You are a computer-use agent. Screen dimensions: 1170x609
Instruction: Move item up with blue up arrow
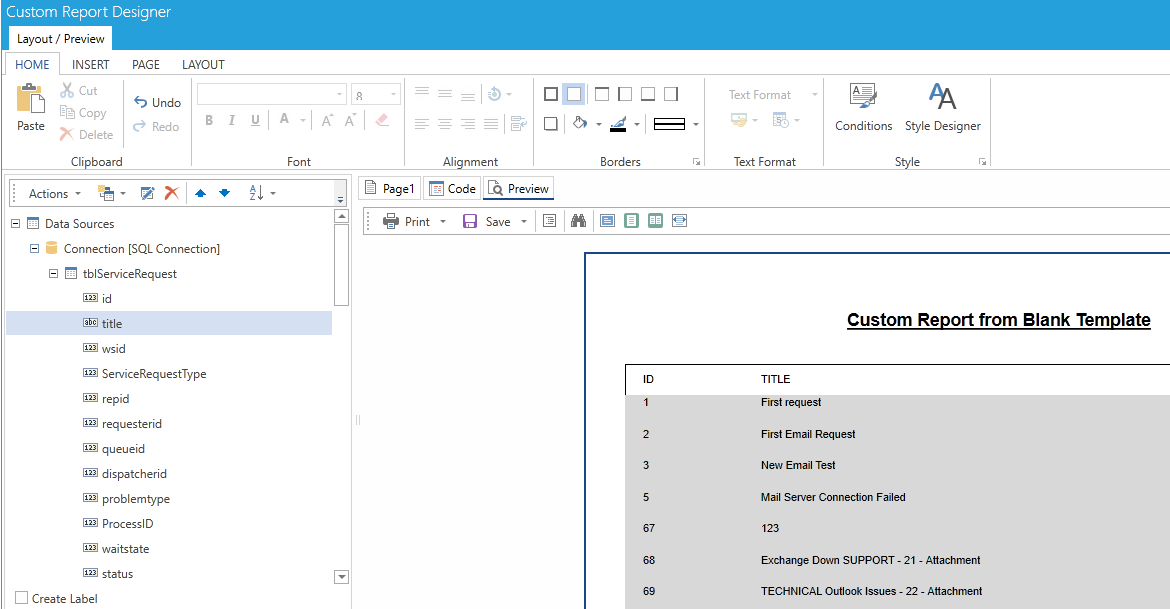(200, 193)
